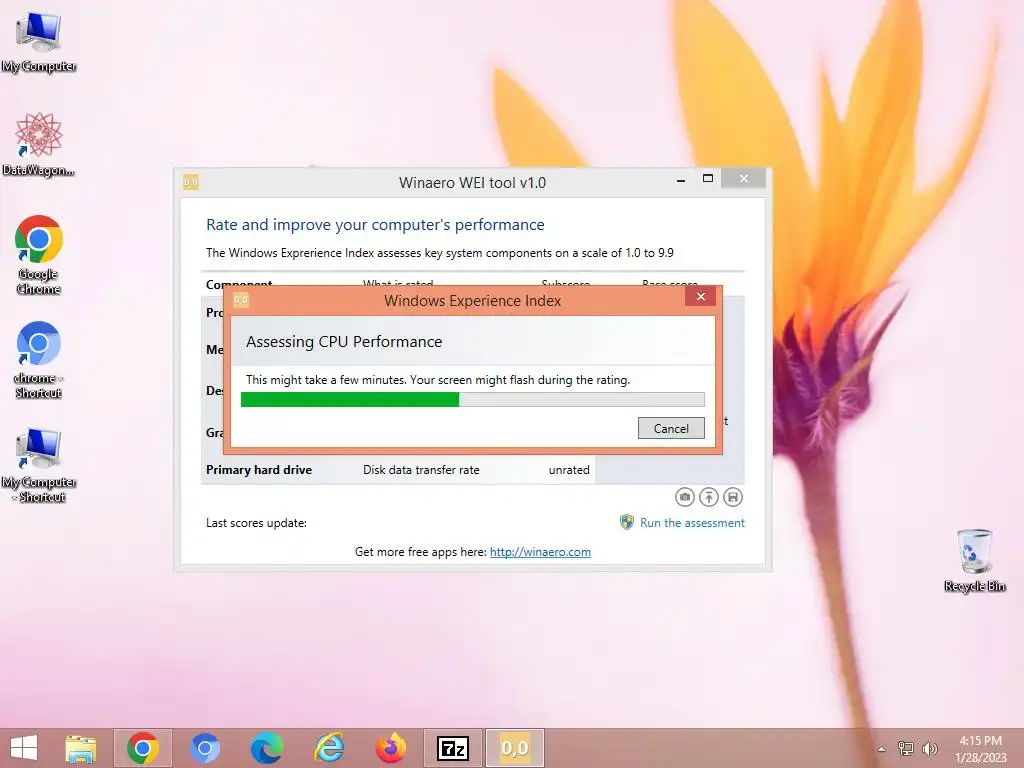Close the Windows Experience Index dialog
This screenshot has height=768, width=1024.
point(701,297)
